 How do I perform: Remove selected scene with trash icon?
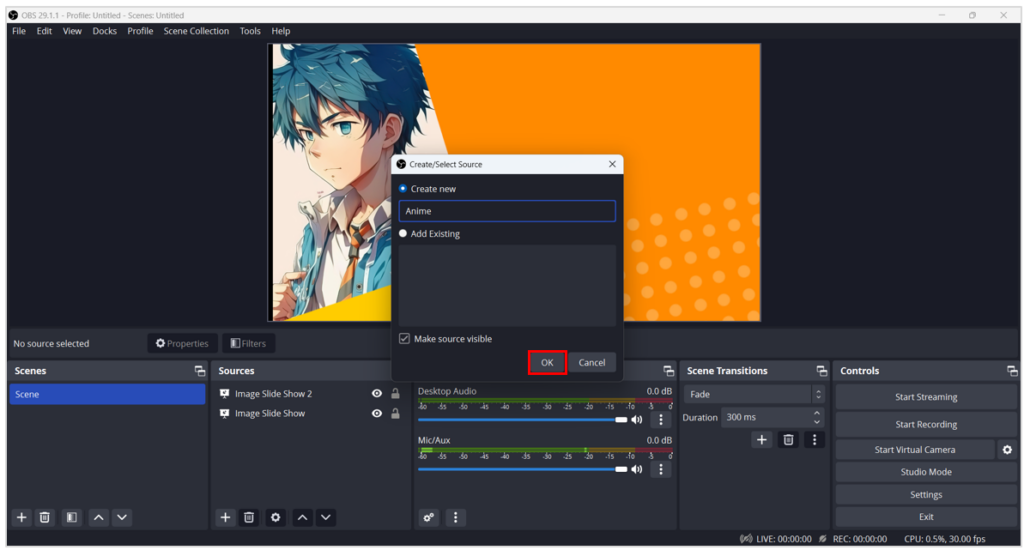pos(45,517)
